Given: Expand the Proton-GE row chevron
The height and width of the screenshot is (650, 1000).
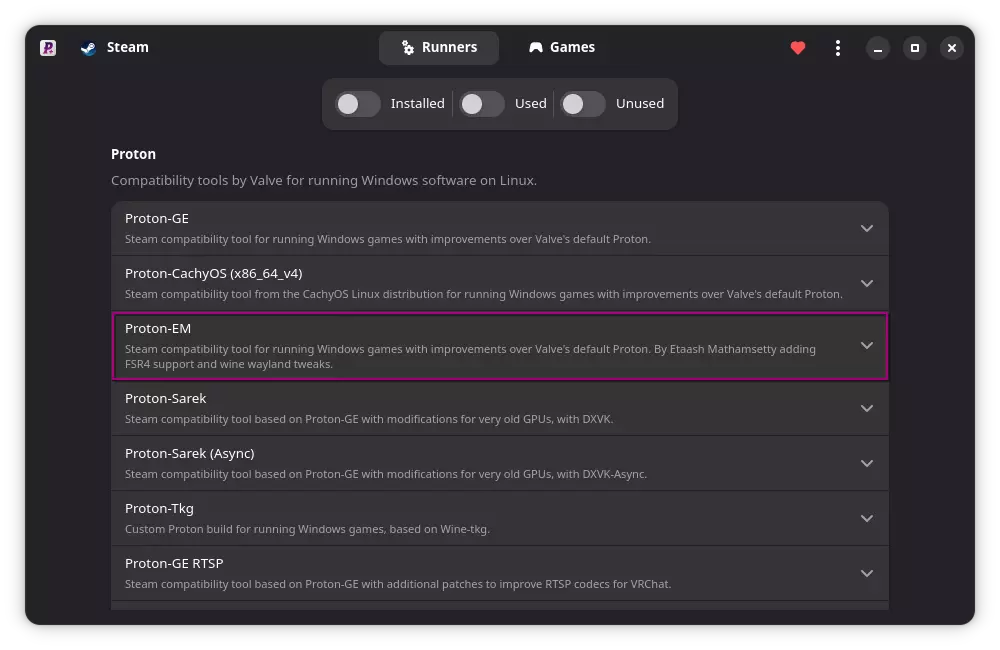Looking at the screenshot, I should (867, 228).
